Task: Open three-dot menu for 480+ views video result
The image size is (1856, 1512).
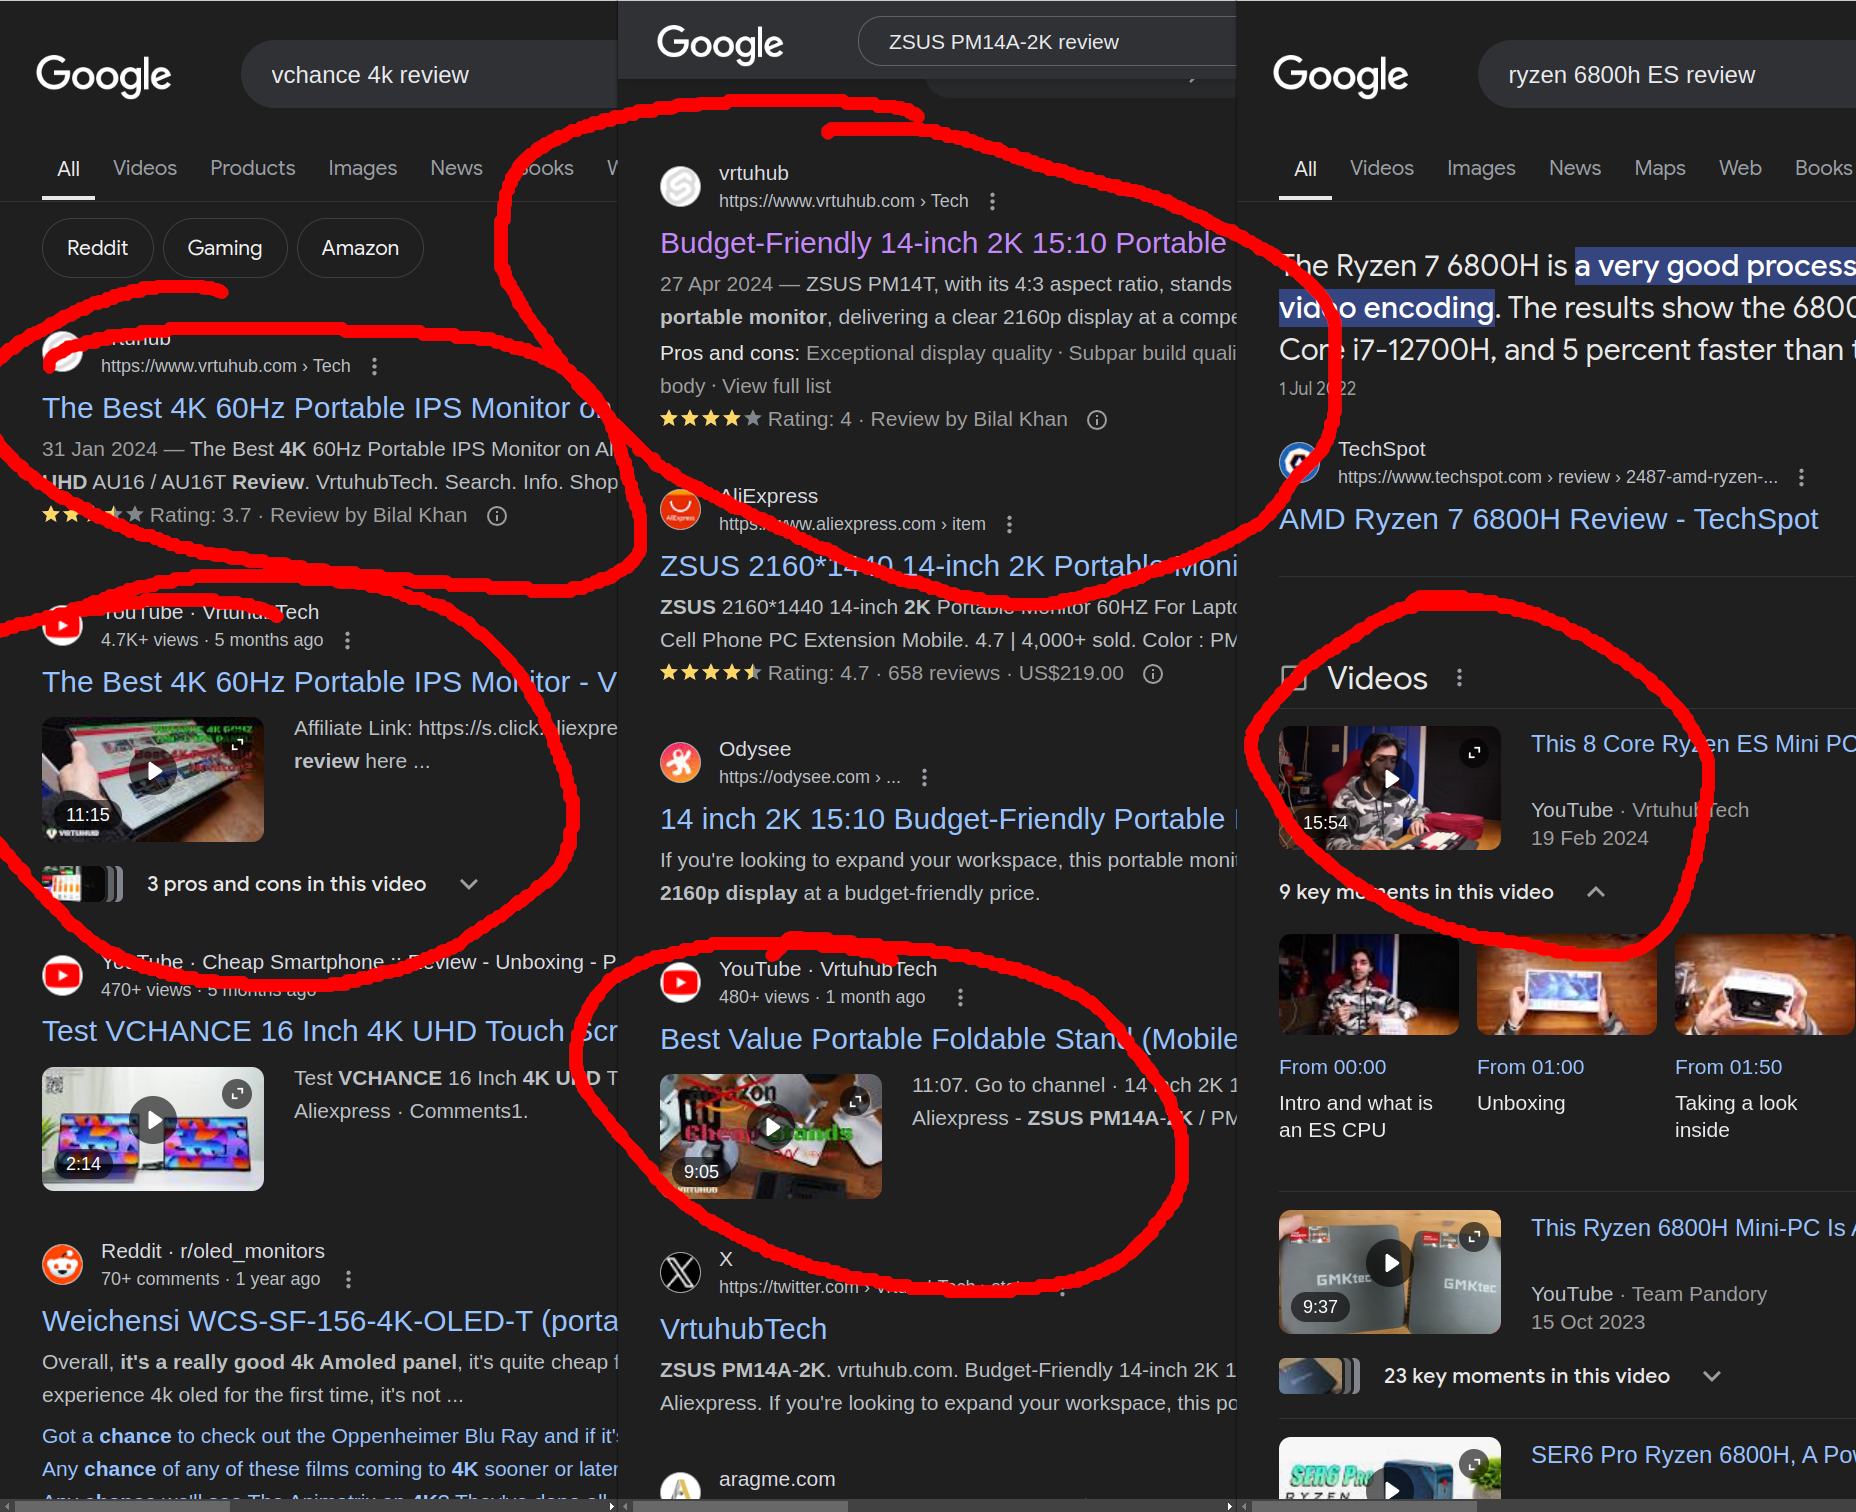Action: click(x=960, y=997)
